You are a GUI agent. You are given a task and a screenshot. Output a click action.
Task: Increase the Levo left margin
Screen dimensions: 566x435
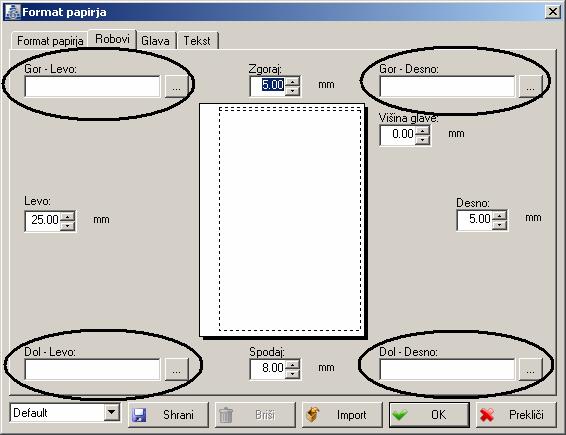[67, 217]
